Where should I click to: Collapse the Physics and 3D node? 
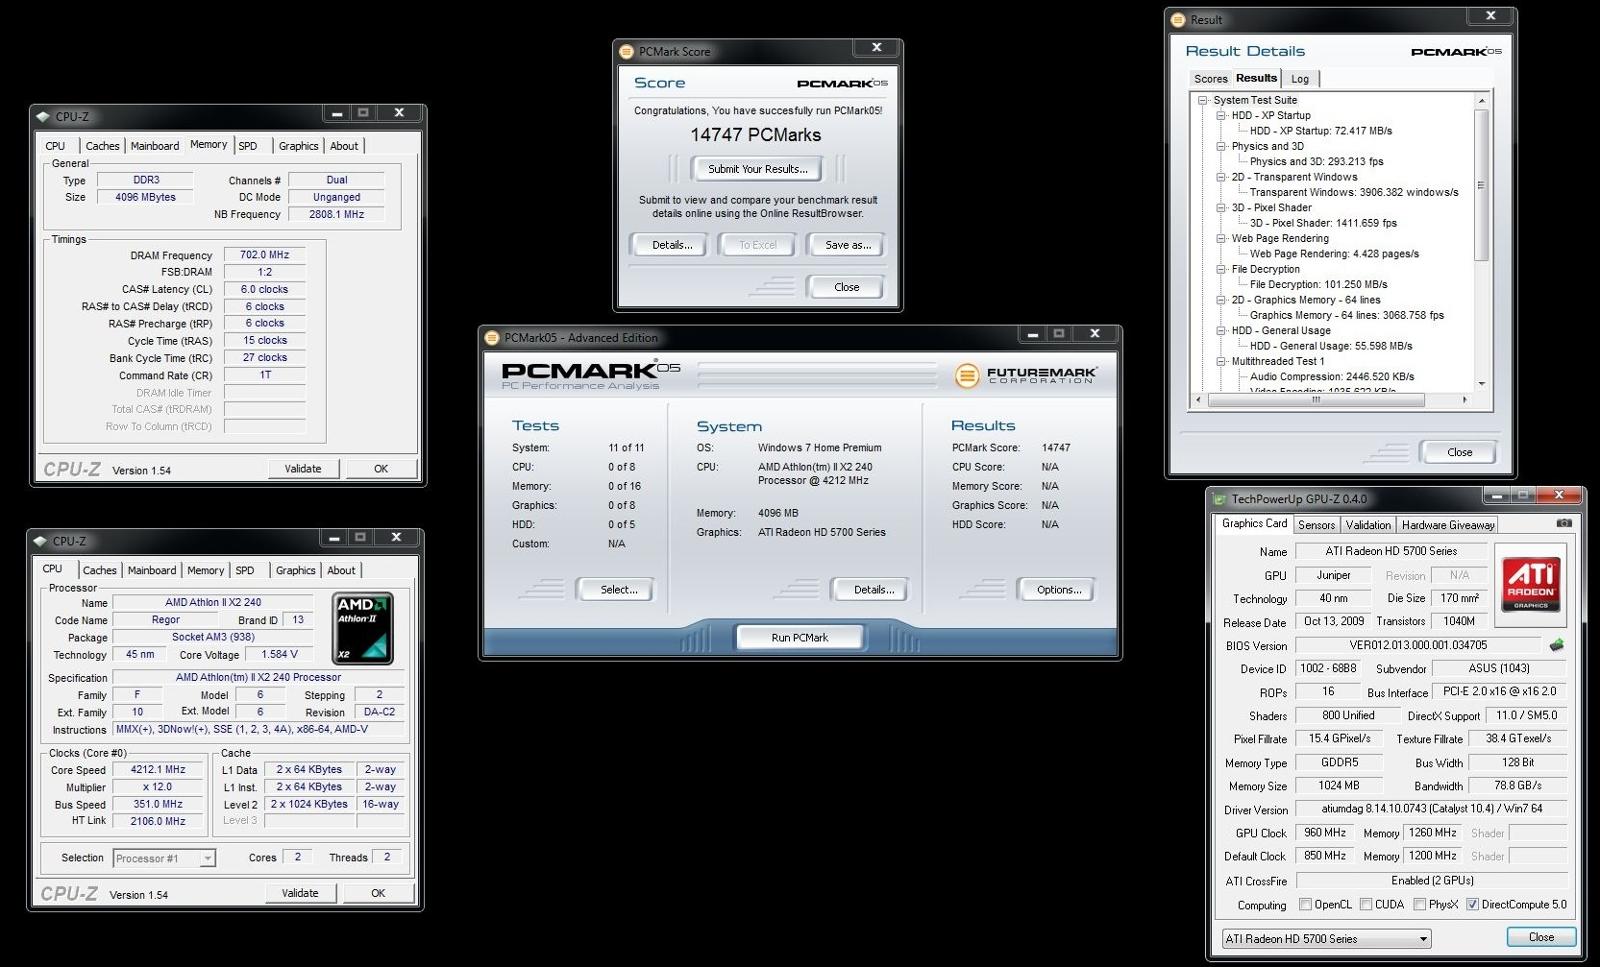point(1221,146)
